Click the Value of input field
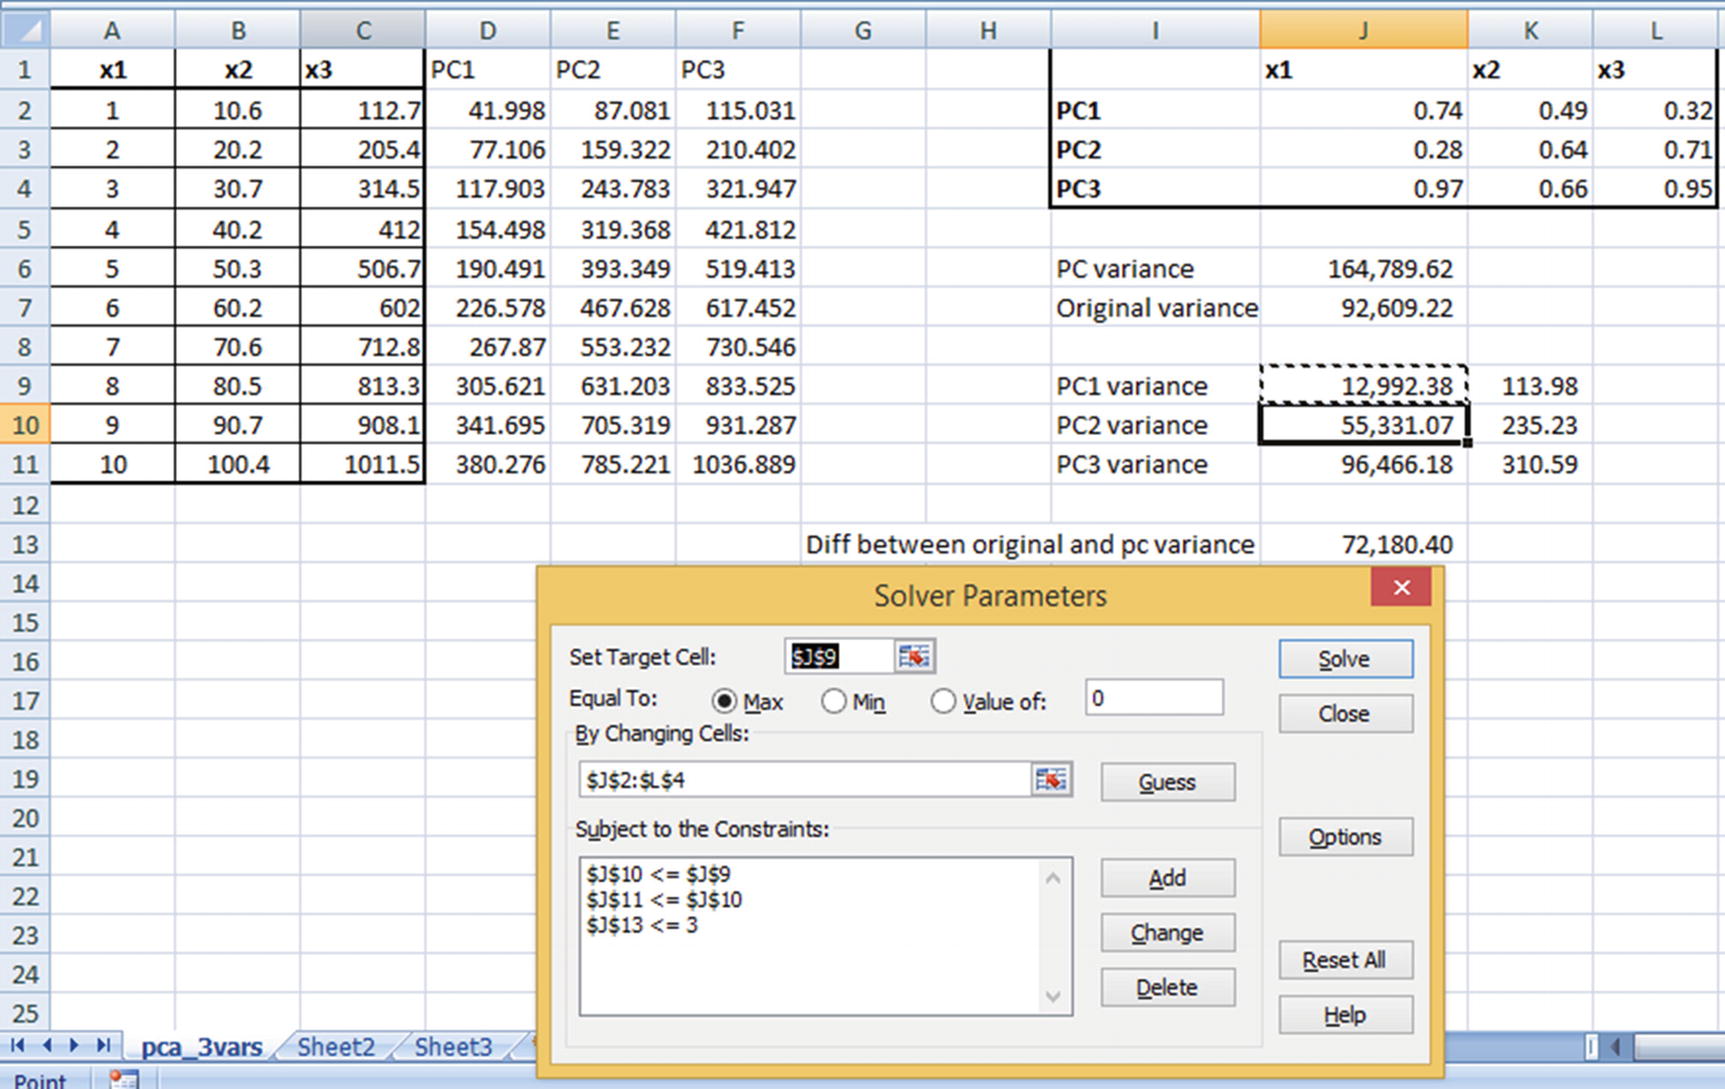The height and width of the screenshot is (1089, 1725). (1154, 698)
